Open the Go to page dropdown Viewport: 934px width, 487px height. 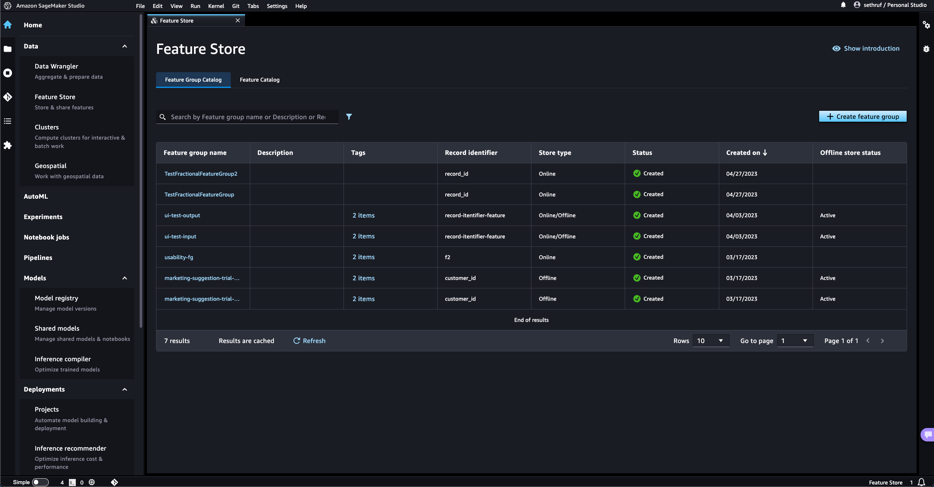click(795, 341)
